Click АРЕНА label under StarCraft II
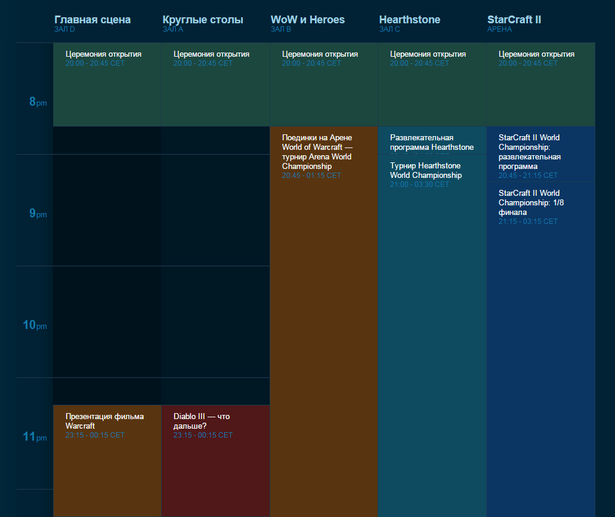This screenshot has height=517, width=615. (x=499, y=29)
